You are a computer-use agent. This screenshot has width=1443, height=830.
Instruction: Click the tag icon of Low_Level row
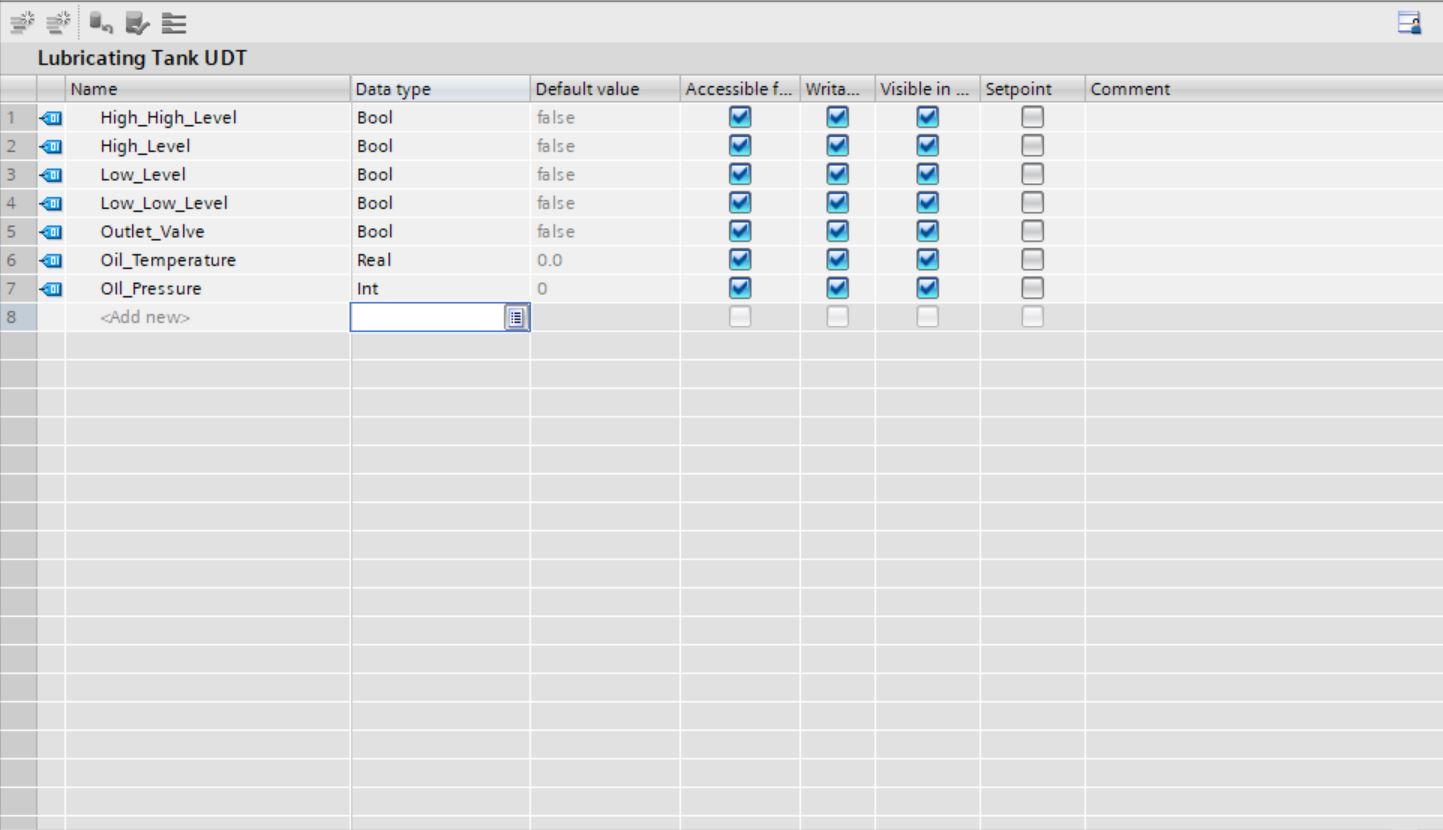point(51,175)
